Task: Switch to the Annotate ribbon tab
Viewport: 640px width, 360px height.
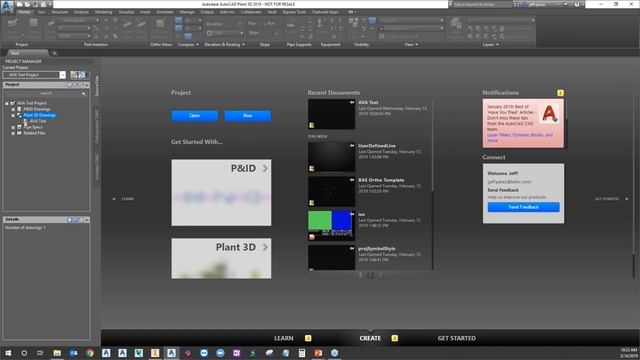Action: (165, 12)
